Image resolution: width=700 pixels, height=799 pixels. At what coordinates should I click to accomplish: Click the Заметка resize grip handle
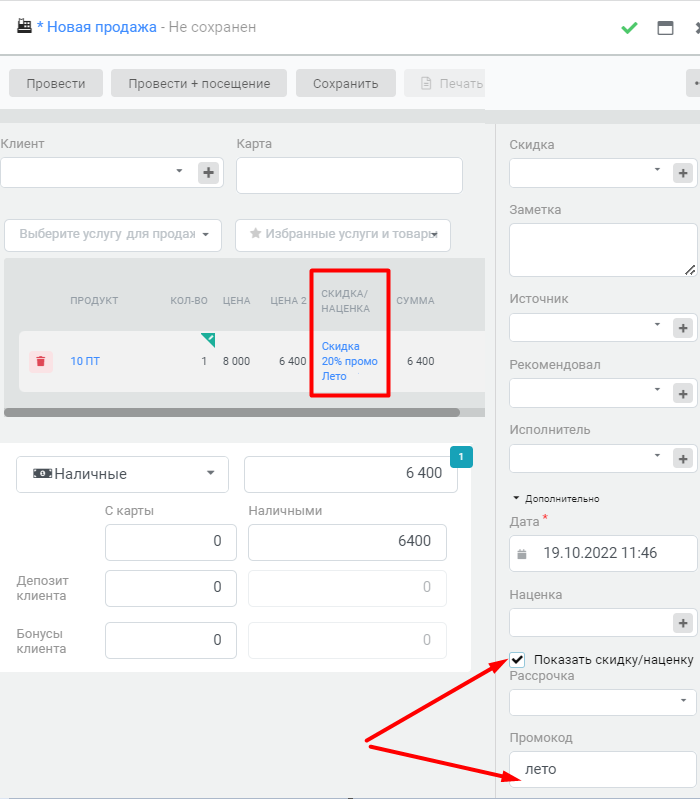(690, 270)
